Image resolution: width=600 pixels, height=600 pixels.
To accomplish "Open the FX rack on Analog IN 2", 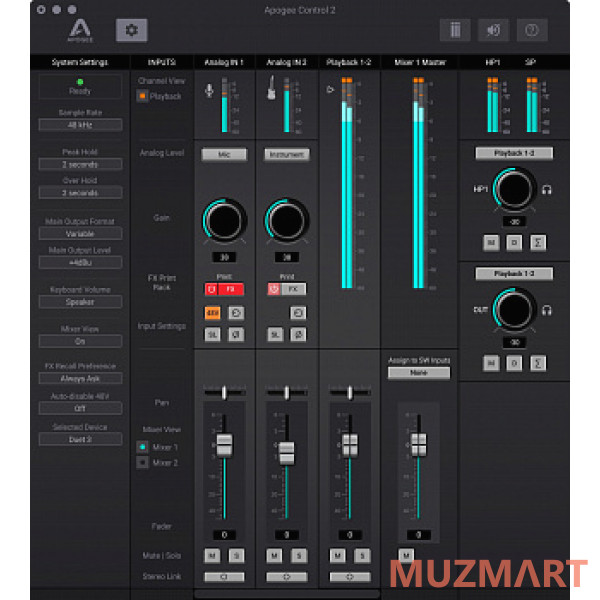I will 293,289.
